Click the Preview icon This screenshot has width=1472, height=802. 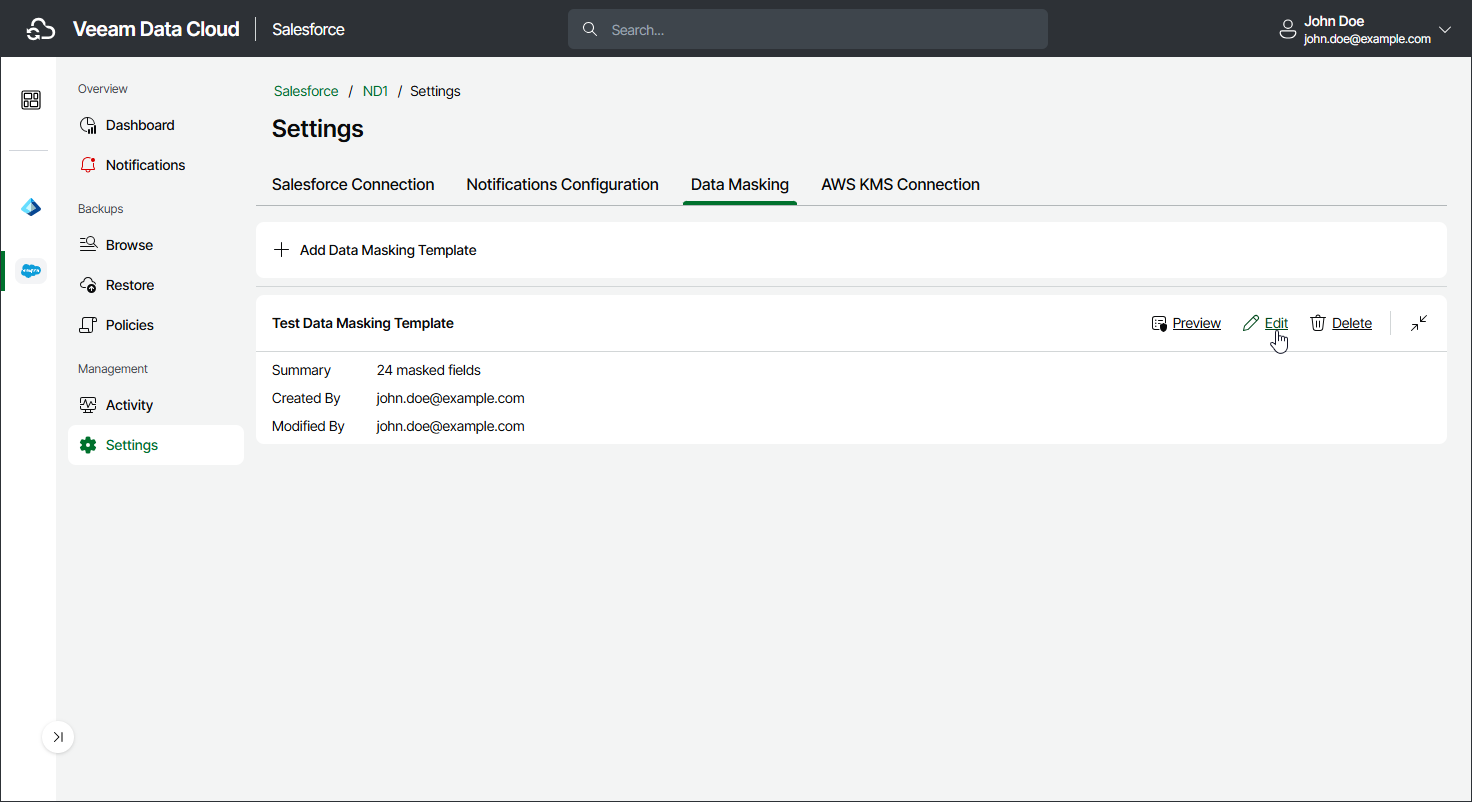[x=1159, y=323]
